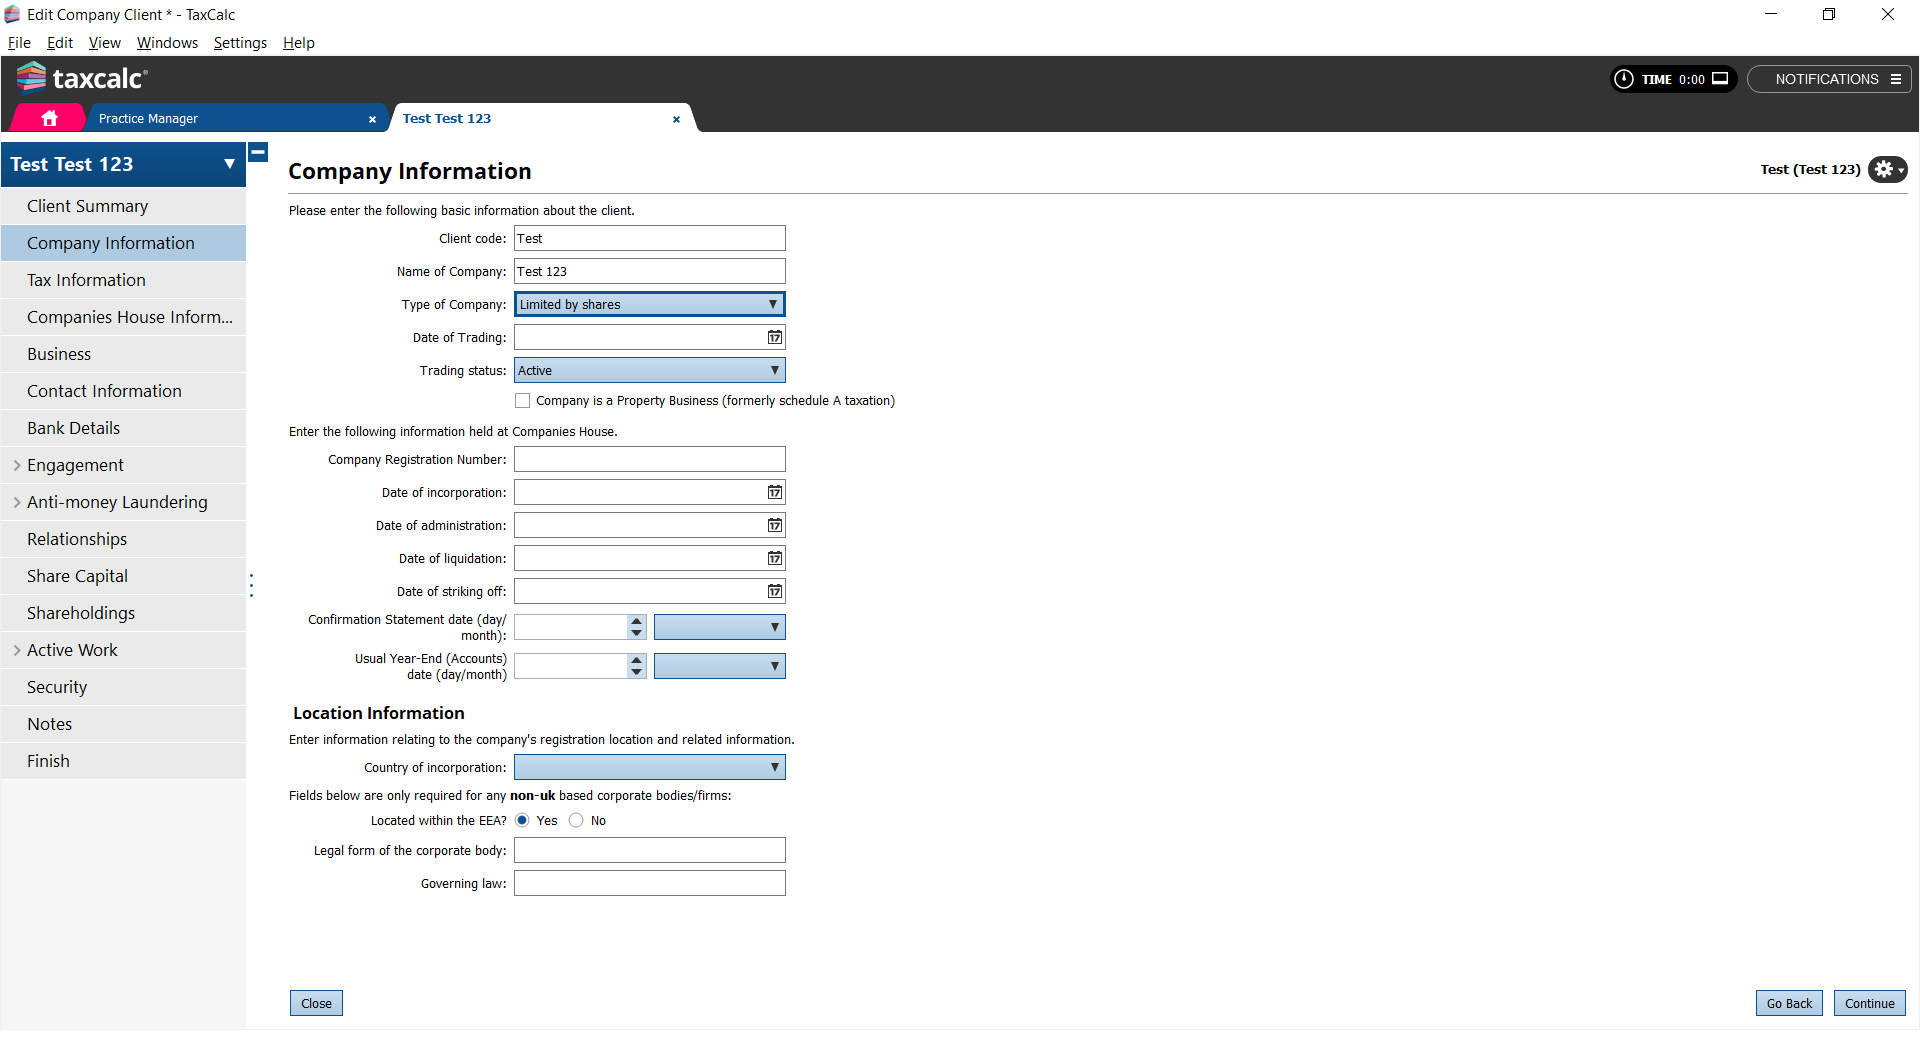Tick the Property Business checkbox
The width and height of the screenshot is (1920, 1037).
pos(523,401)
